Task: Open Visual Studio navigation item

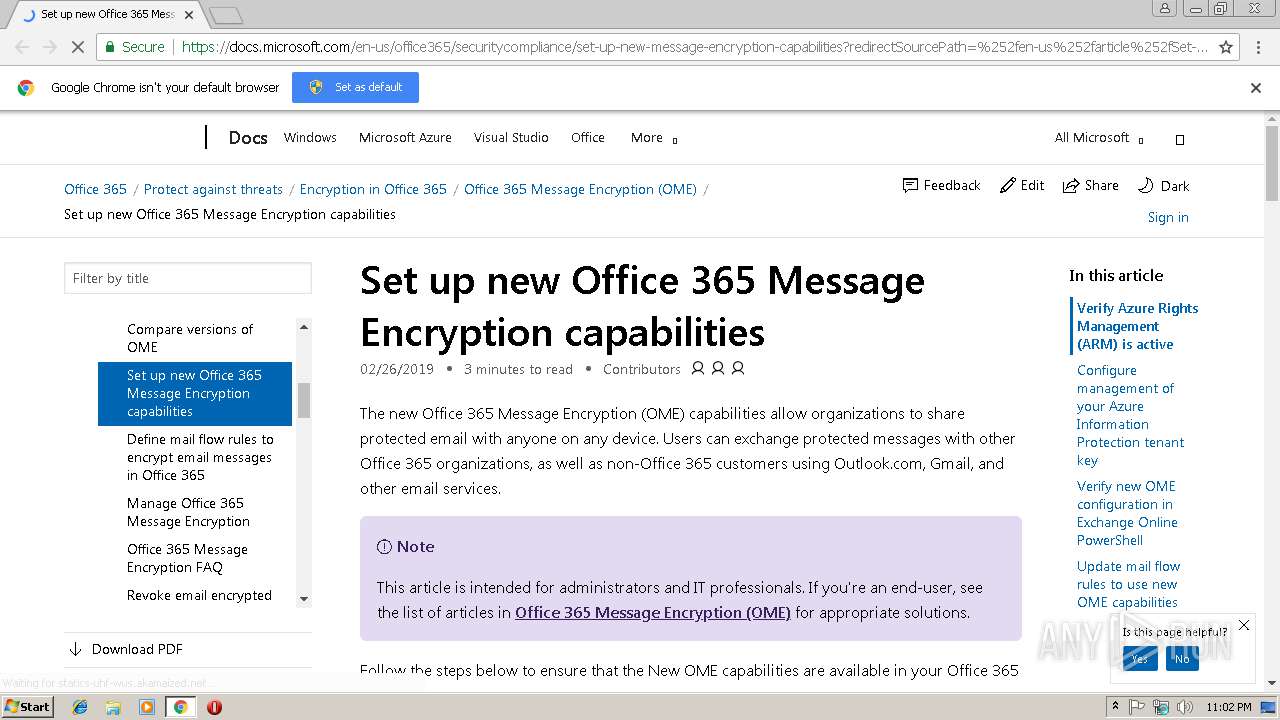Action: point(511,138)
